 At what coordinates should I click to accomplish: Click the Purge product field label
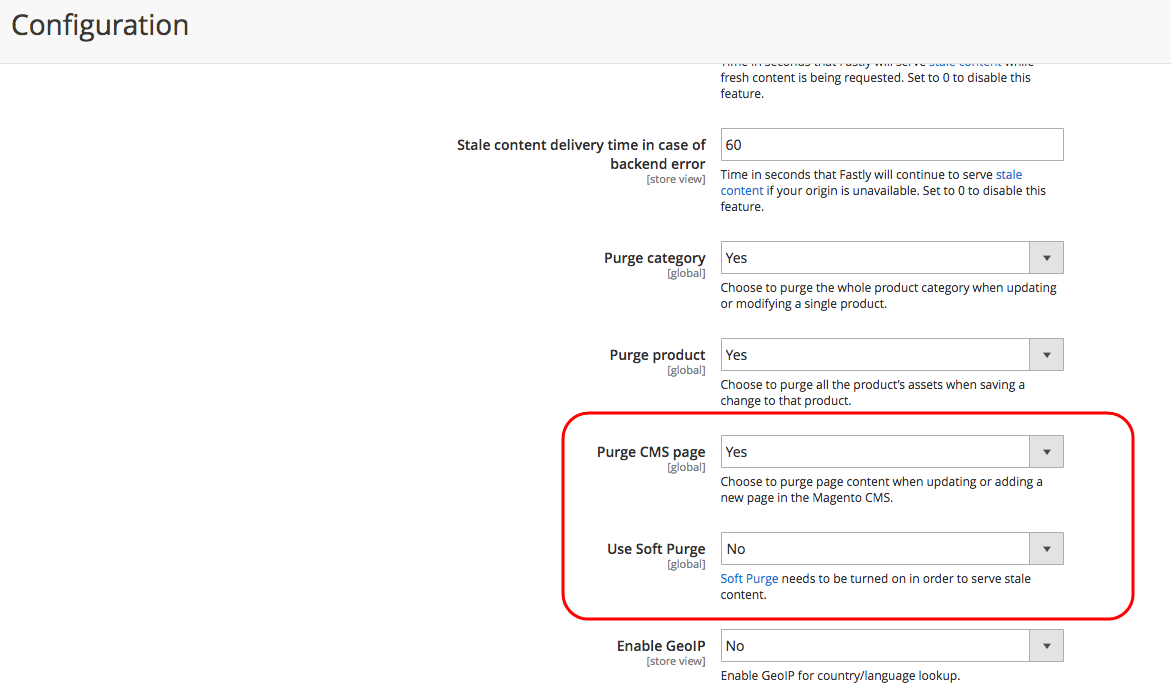pos(657,355)
